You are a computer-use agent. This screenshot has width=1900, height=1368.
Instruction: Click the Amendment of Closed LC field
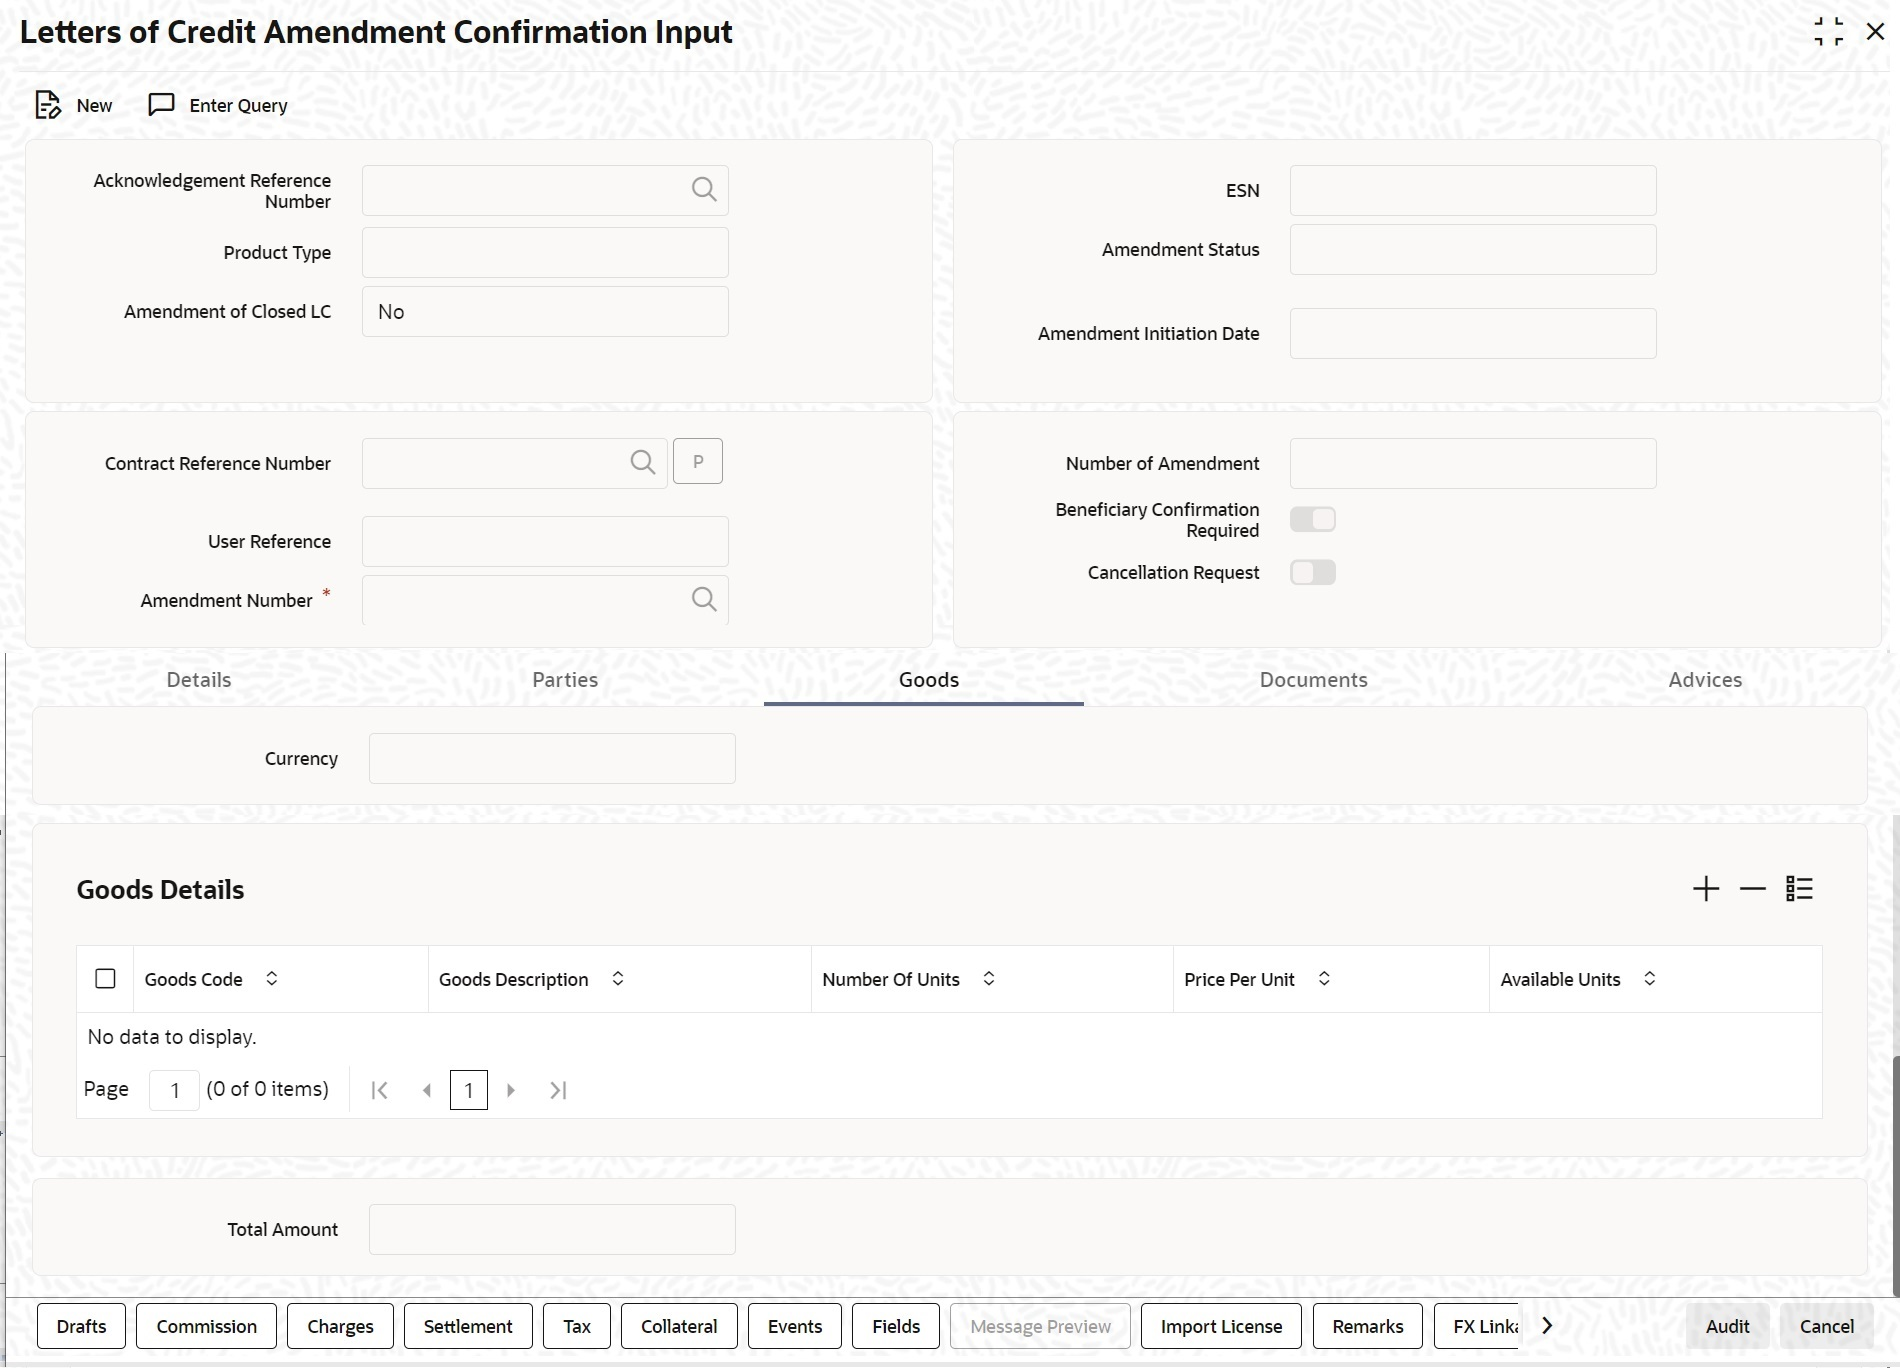tap(545, 311)
